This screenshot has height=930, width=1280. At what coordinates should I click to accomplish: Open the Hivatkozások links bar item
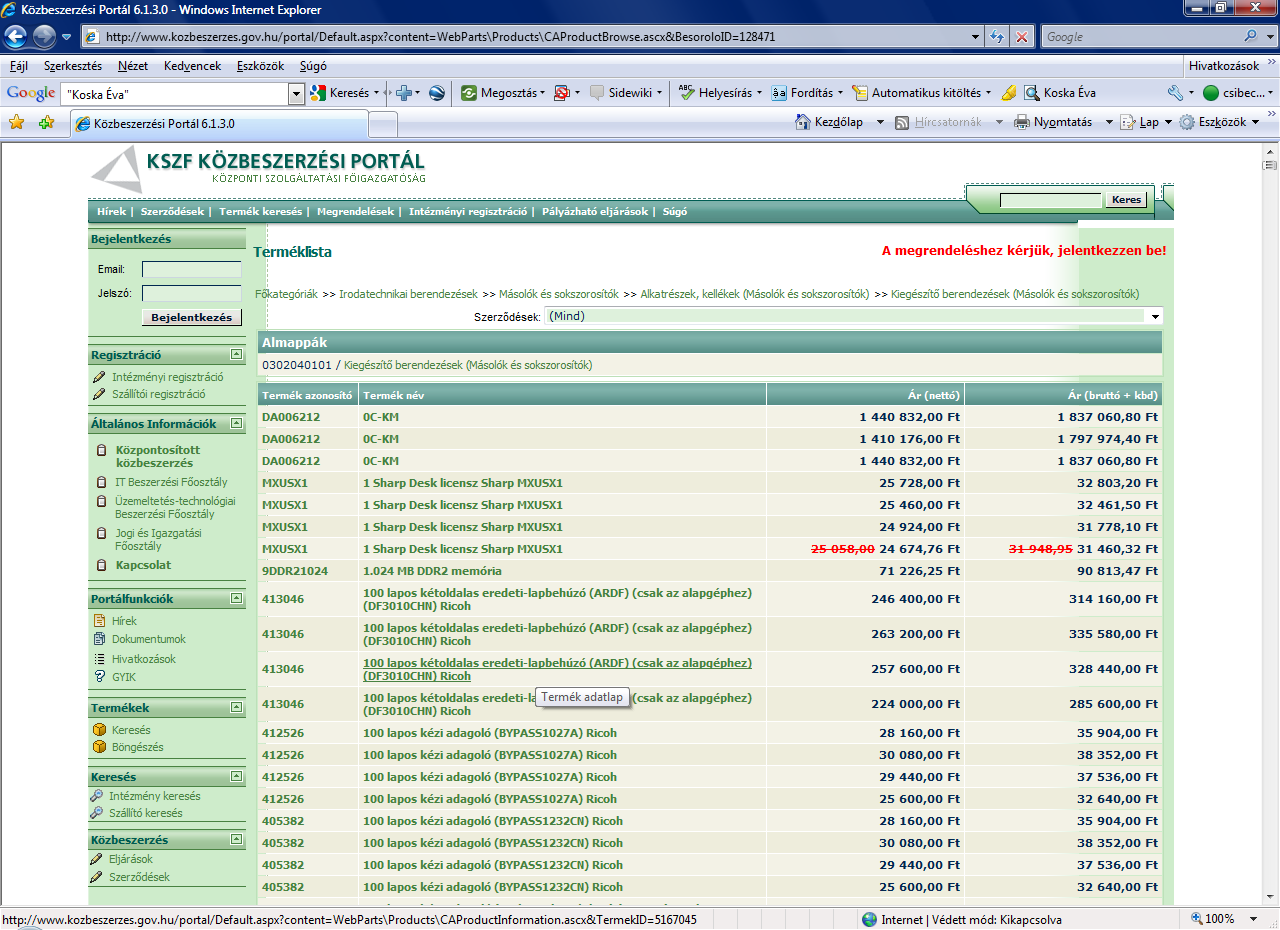[1224, 66]
